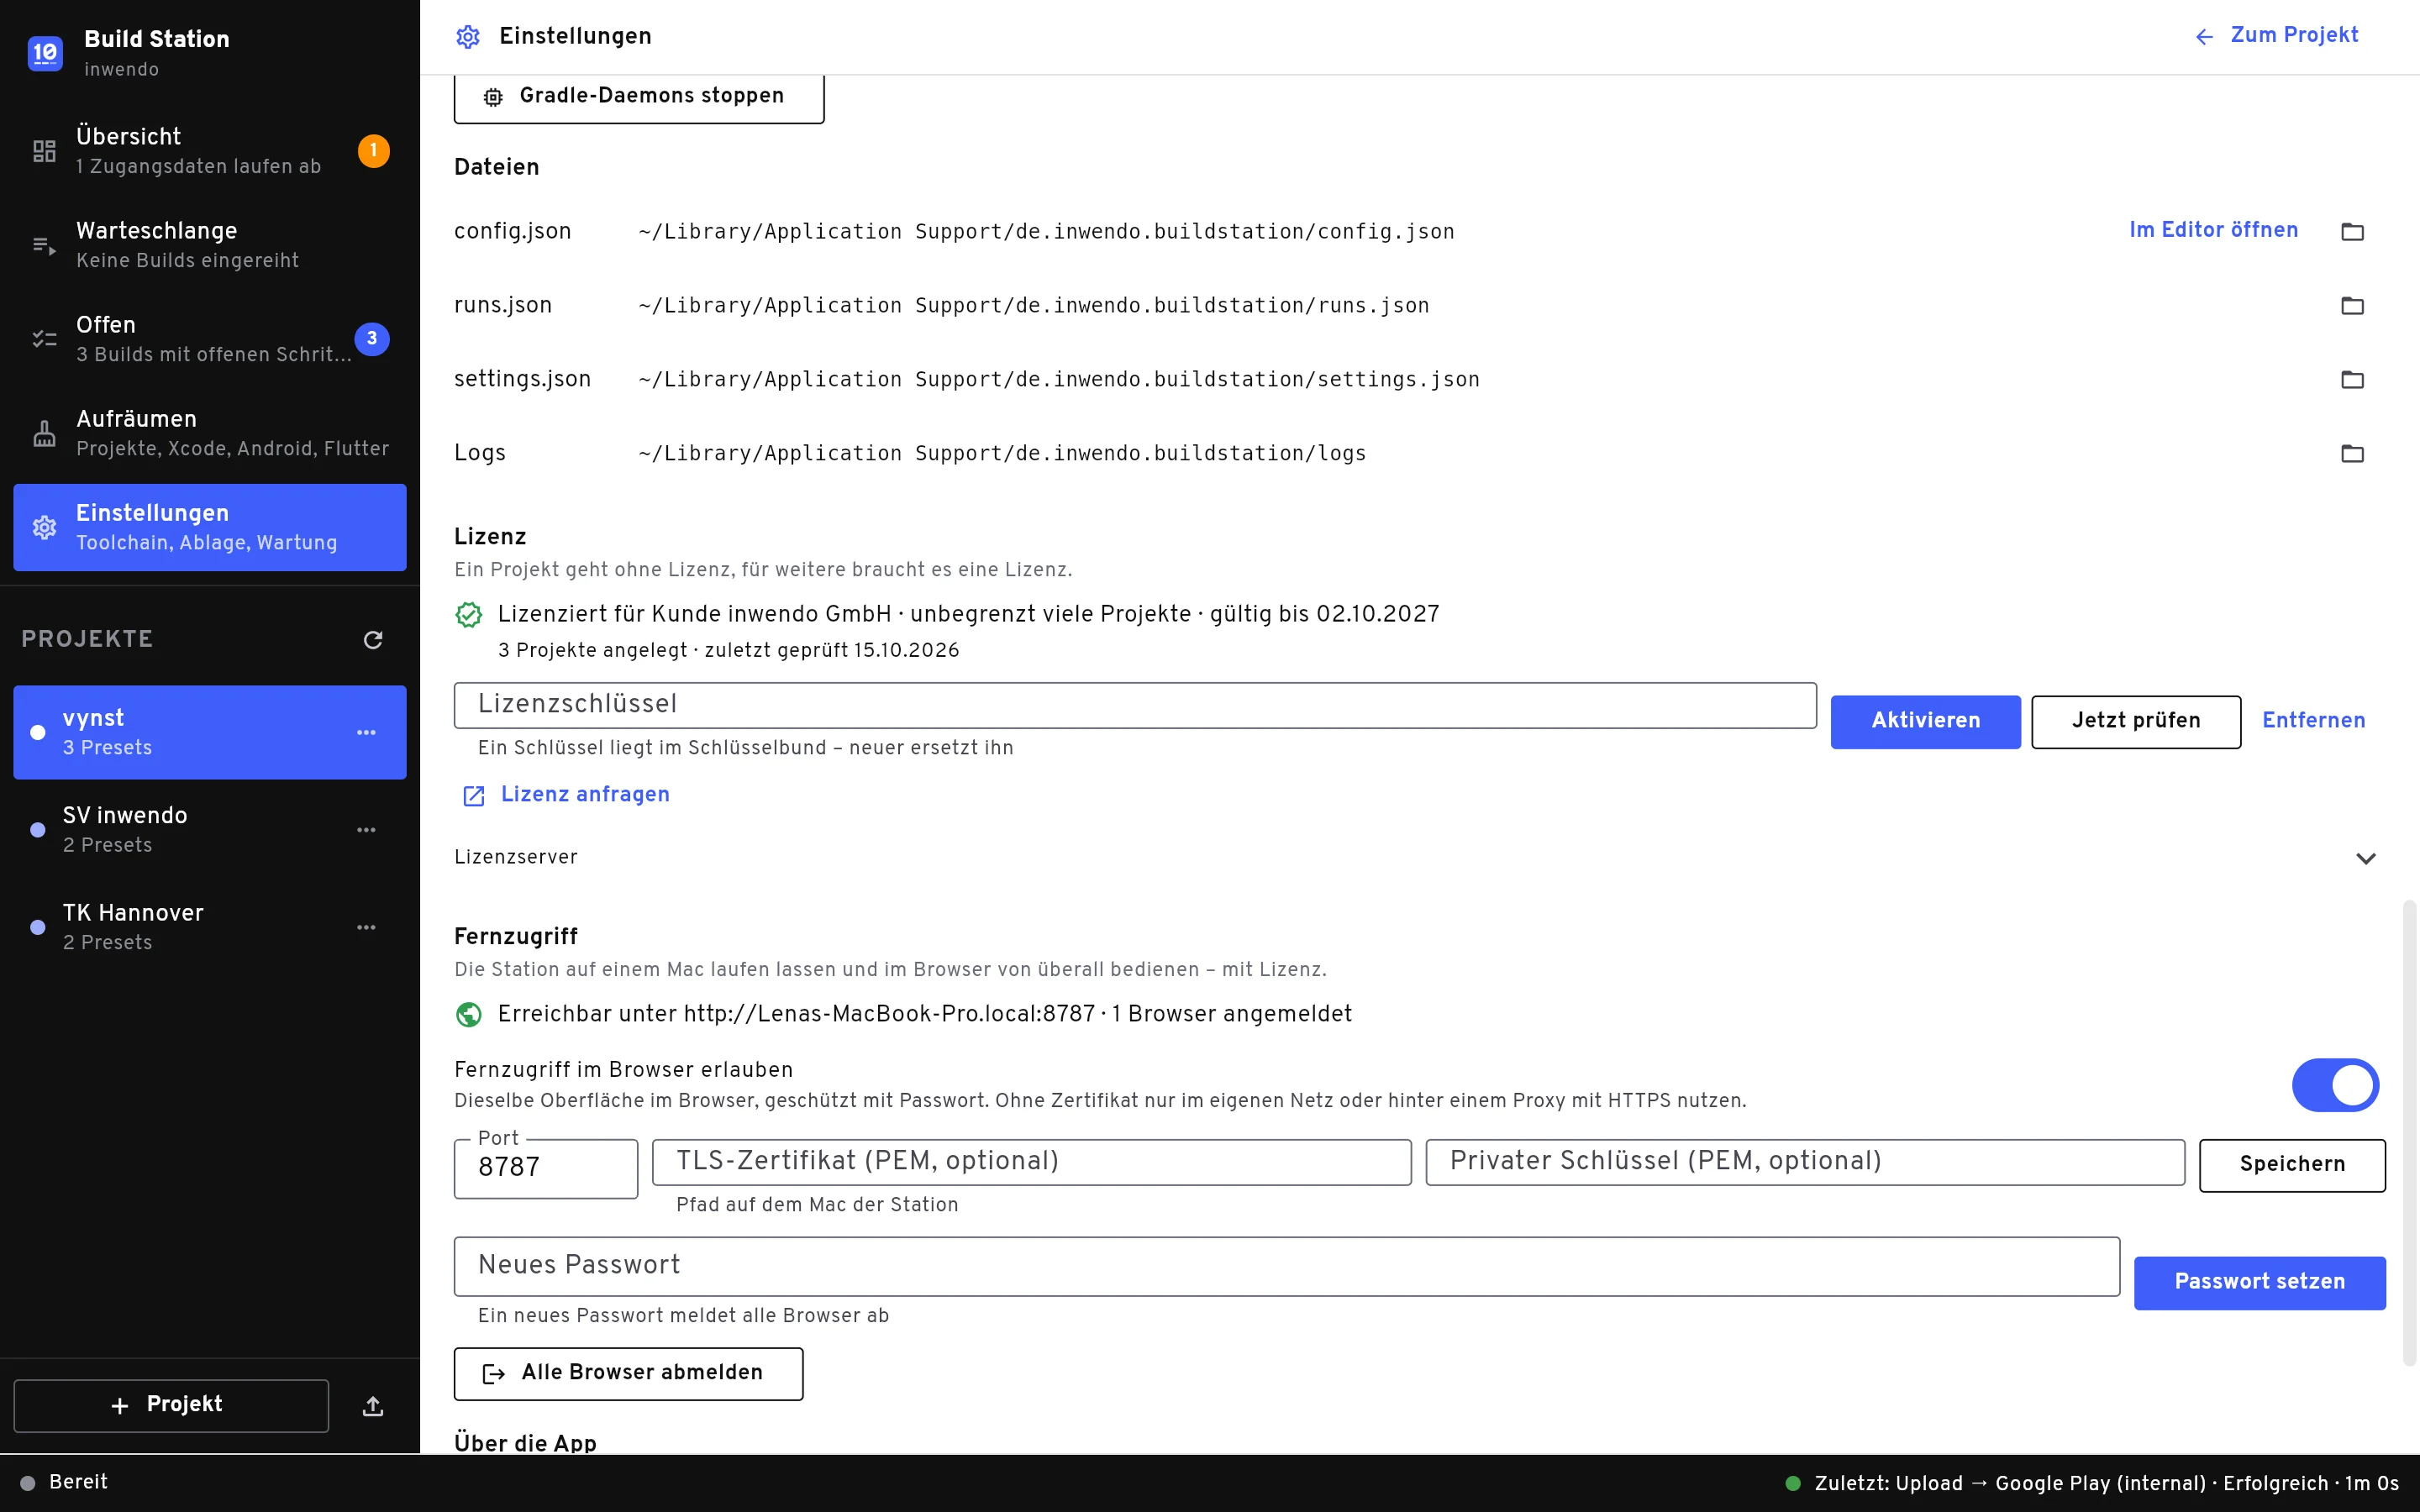Click the vertical scrollbar of settings page
The height and width of the screenshot is (1512, 2420).
pos(2409,1132)
